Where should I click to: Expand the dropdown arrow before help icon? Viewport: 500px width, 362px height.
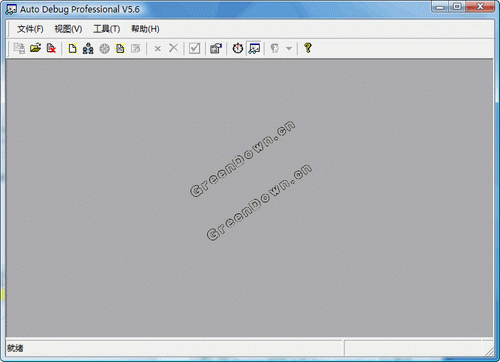(289, 49)
